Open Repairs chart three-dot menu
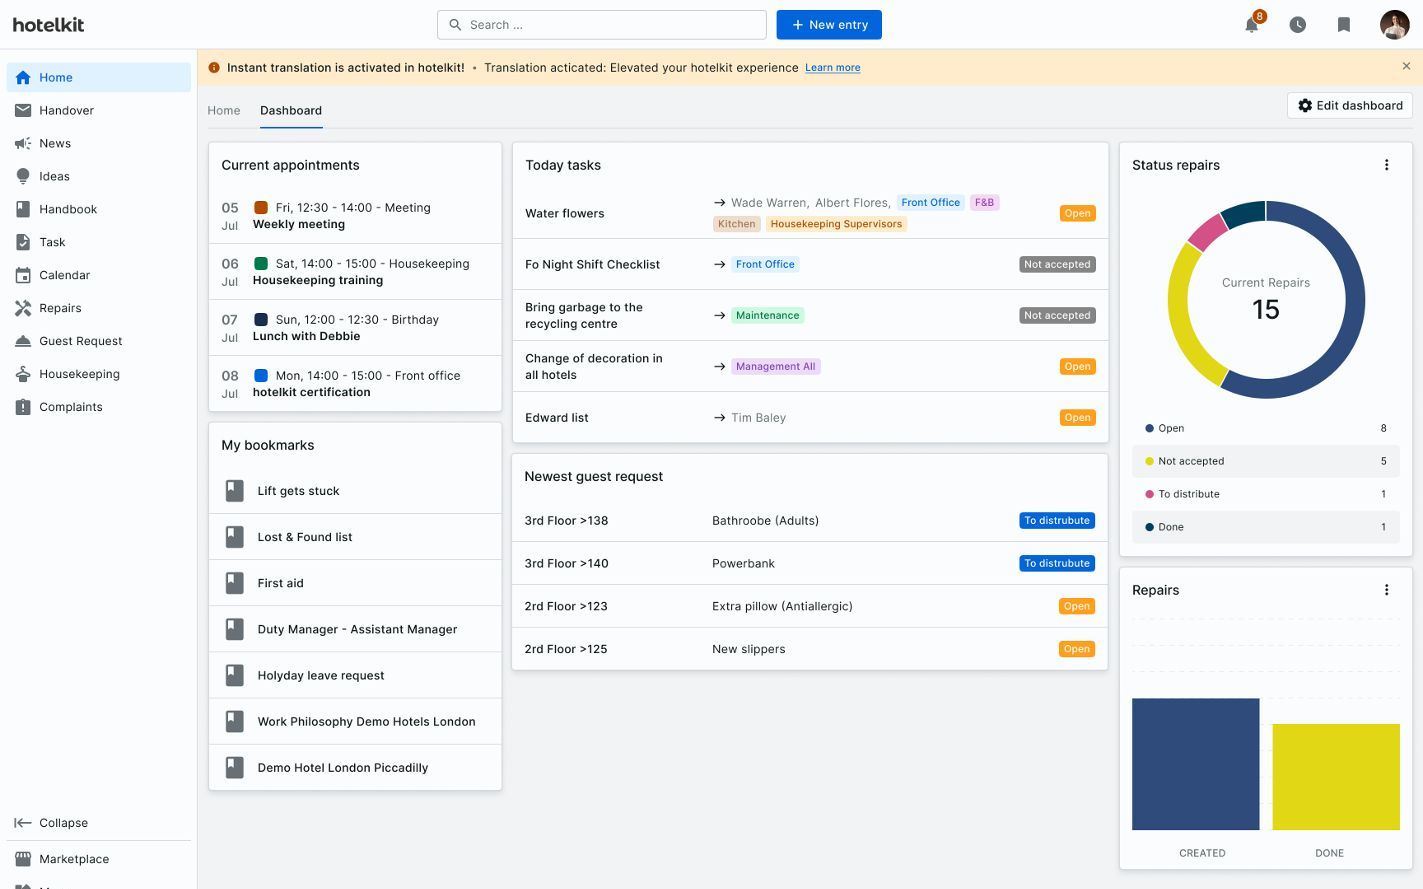Screen dimensions: 1423x889 tap(1386, 590)
